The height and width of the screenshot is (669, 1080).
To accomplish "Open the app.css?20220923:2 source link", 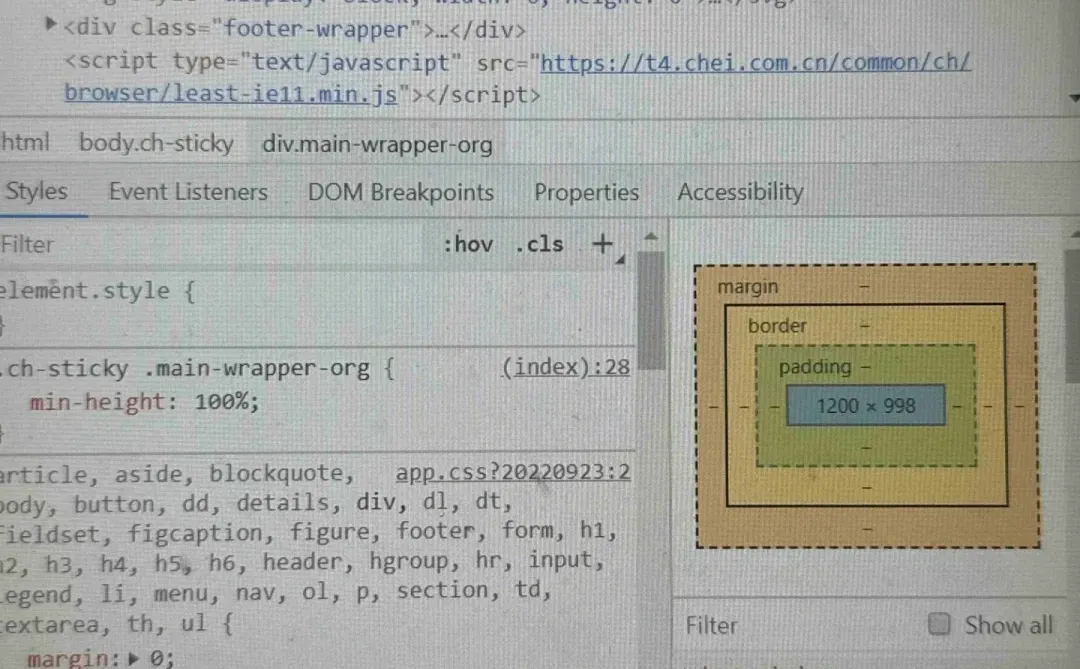I will click(x=512, y=472).
